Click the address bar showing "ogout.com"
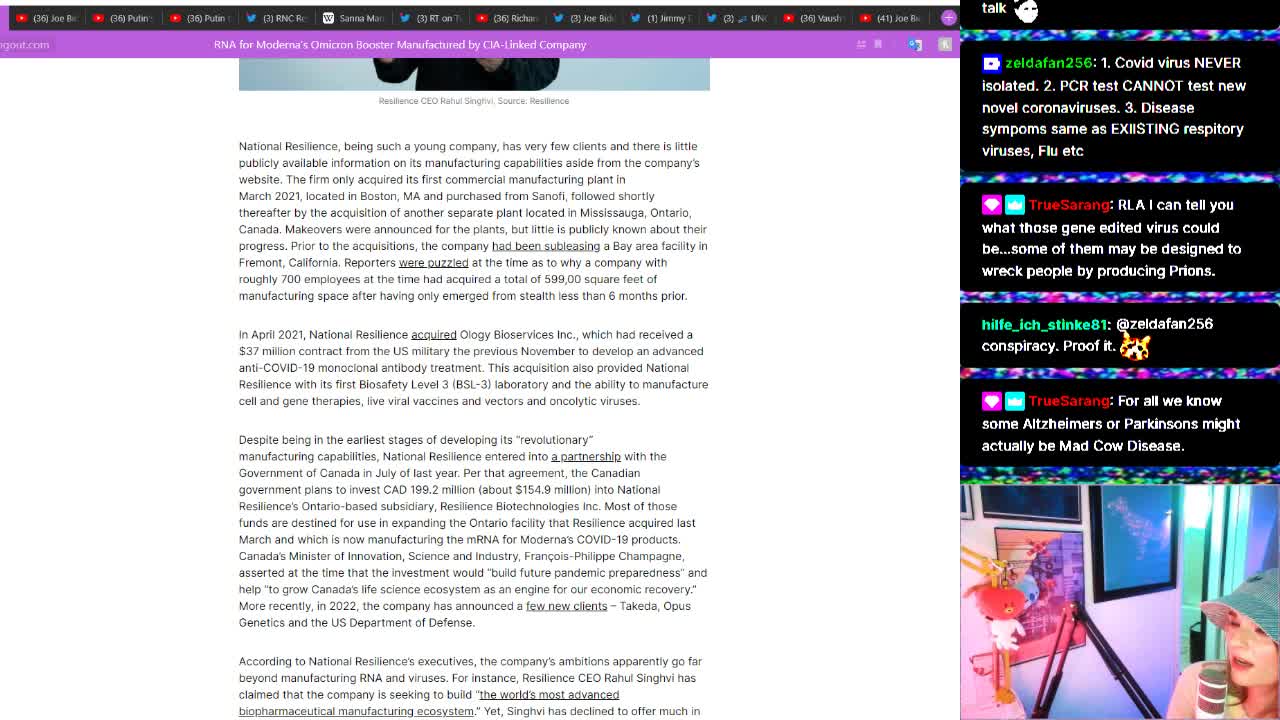This screenshot has width=1280, height=720. [25, 44]
